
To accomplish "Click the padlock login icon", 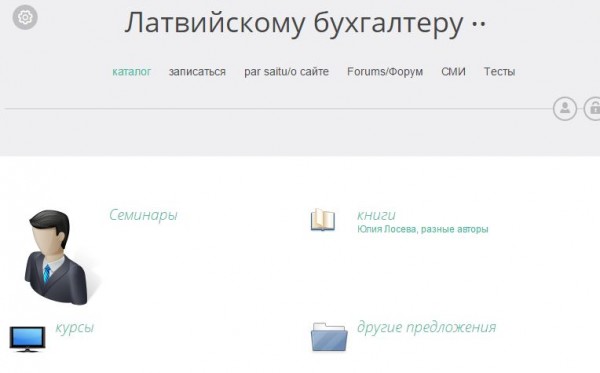I will [x=592, y=109].
